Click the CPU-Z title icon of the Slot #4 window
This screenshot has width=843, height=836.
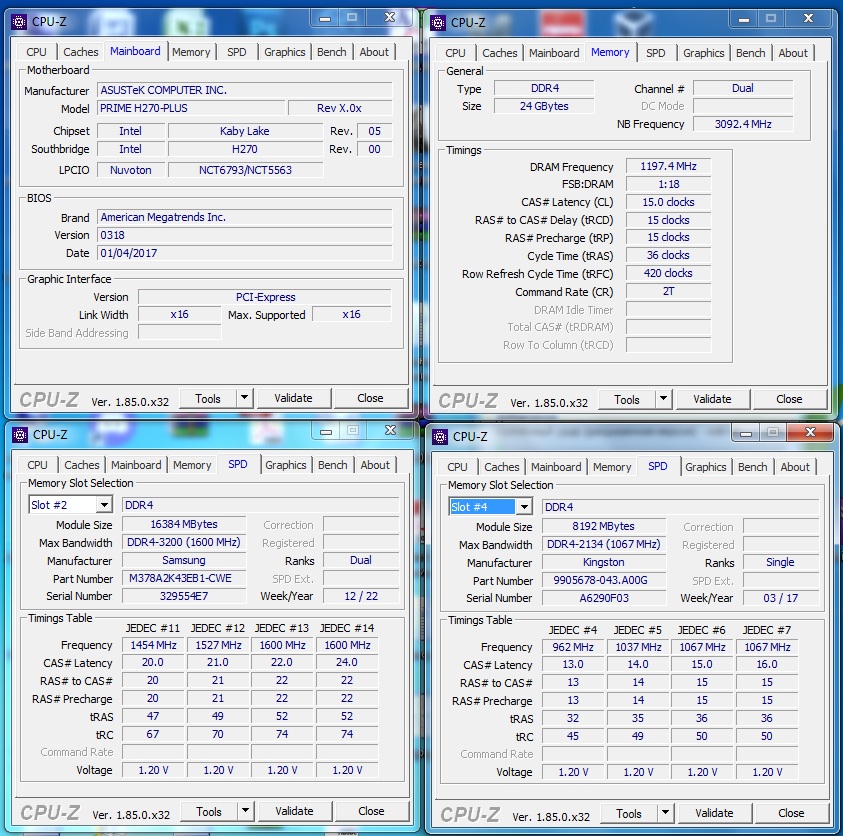point(440,436)
